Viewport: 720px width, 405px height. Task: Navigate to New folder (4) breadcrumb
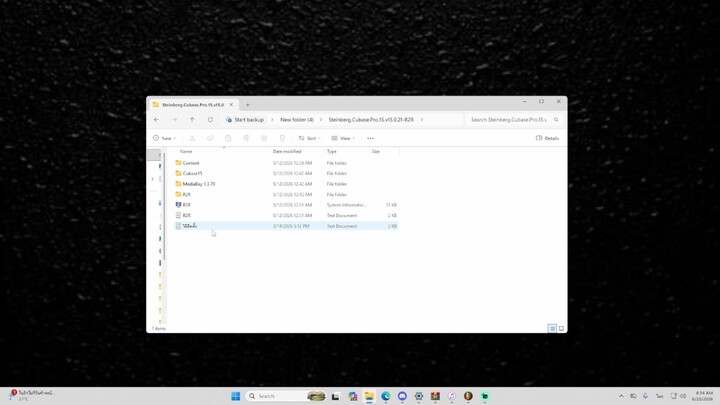click(297, 119)
